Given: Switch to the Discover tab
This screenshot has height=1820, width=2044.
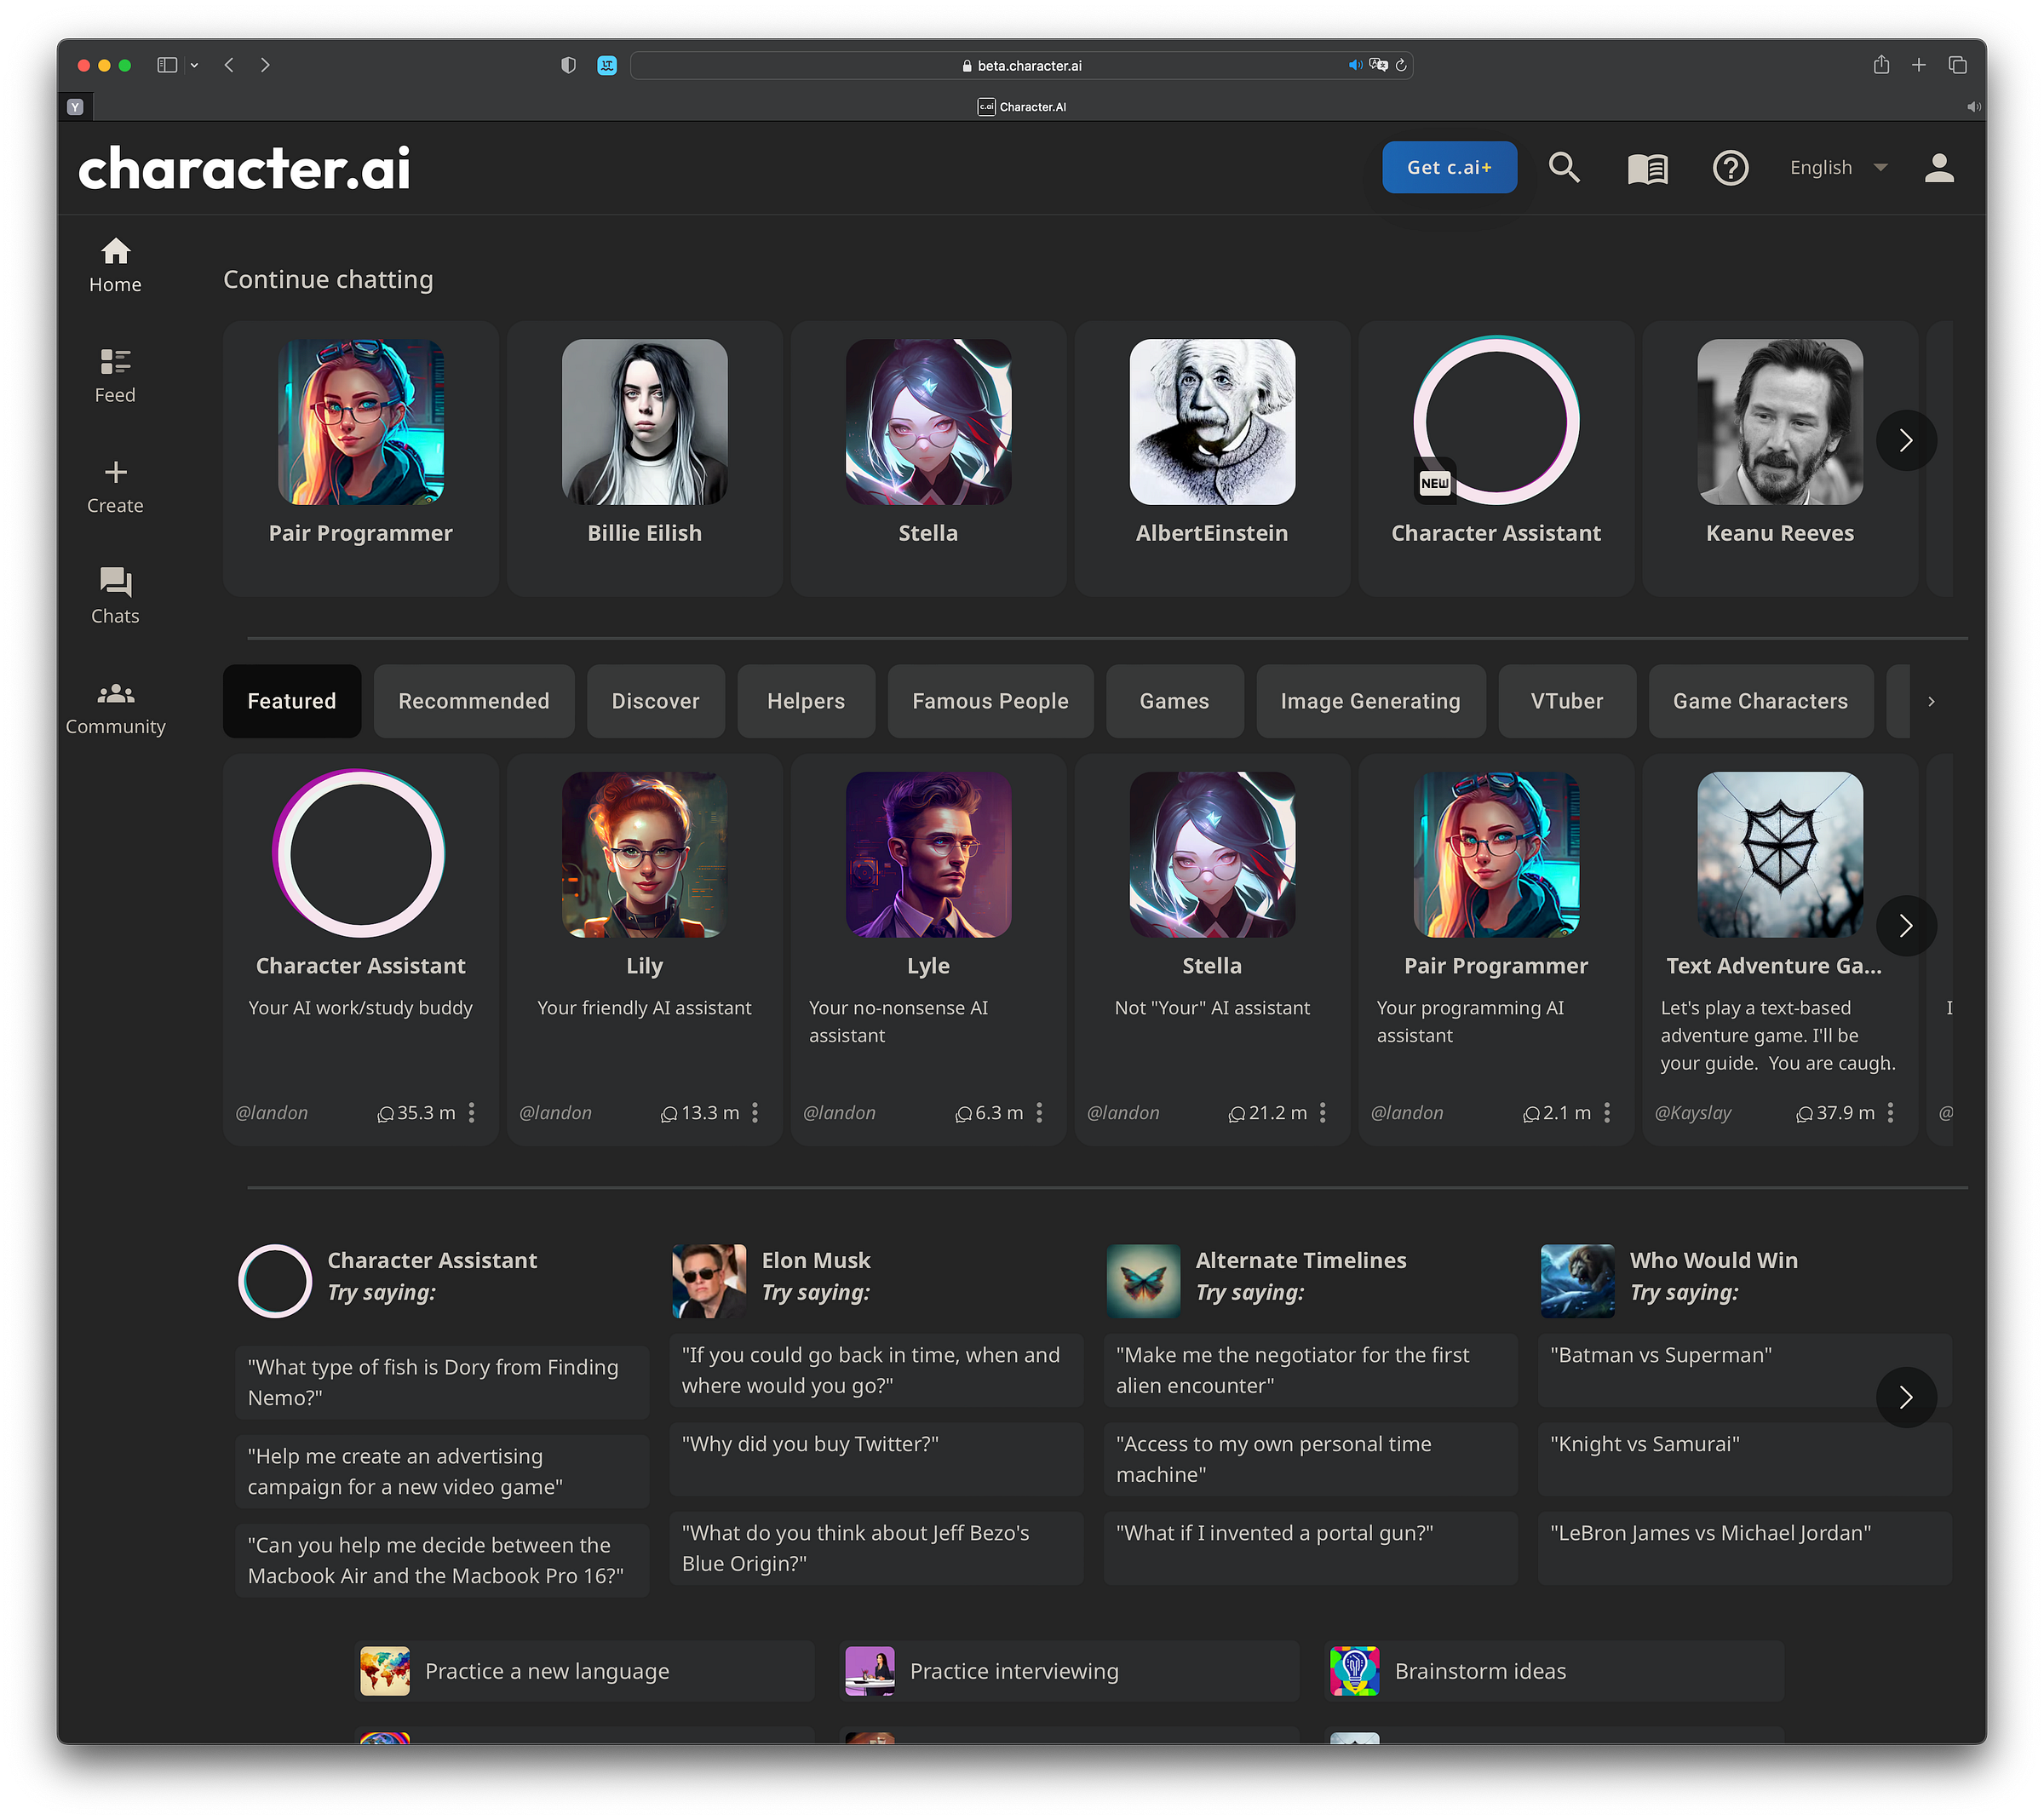Looking at the screenshot, I should 656,701.
